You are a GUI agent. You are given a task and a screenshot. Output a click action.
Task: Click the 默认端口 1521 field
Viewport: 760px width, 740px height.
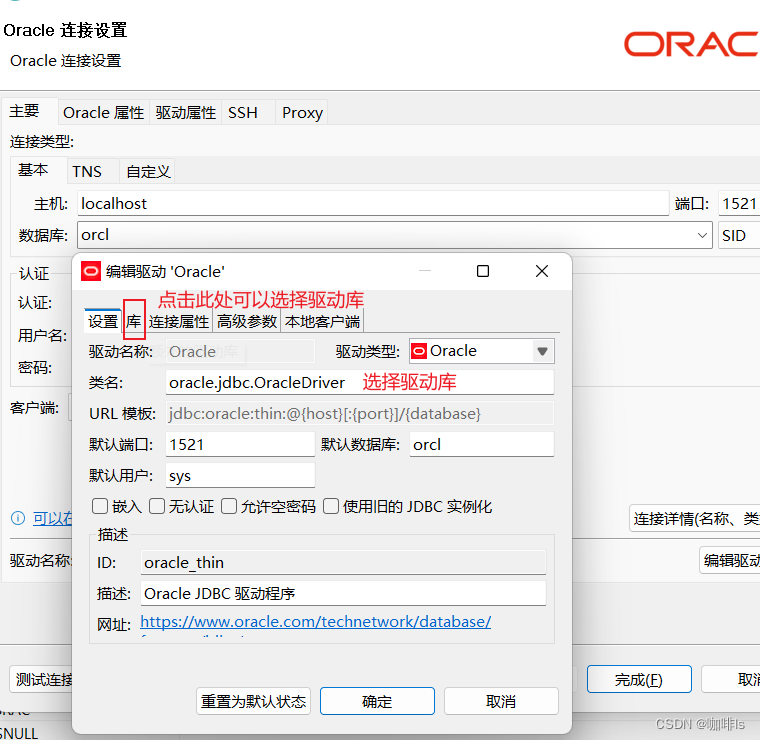pyautogui.click(x=240, y=444)
